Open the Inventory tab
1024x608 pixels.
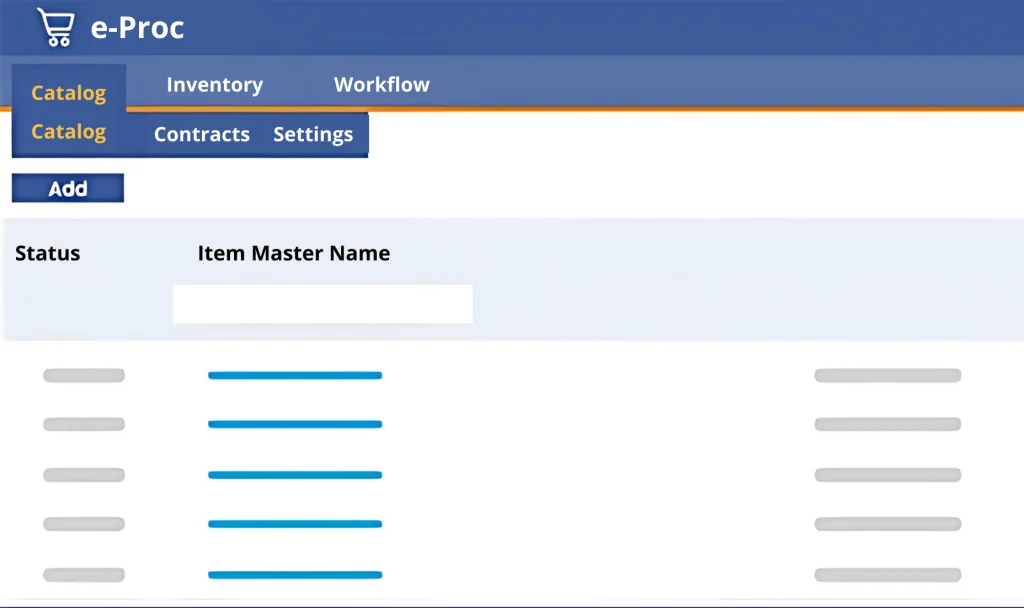214,85
